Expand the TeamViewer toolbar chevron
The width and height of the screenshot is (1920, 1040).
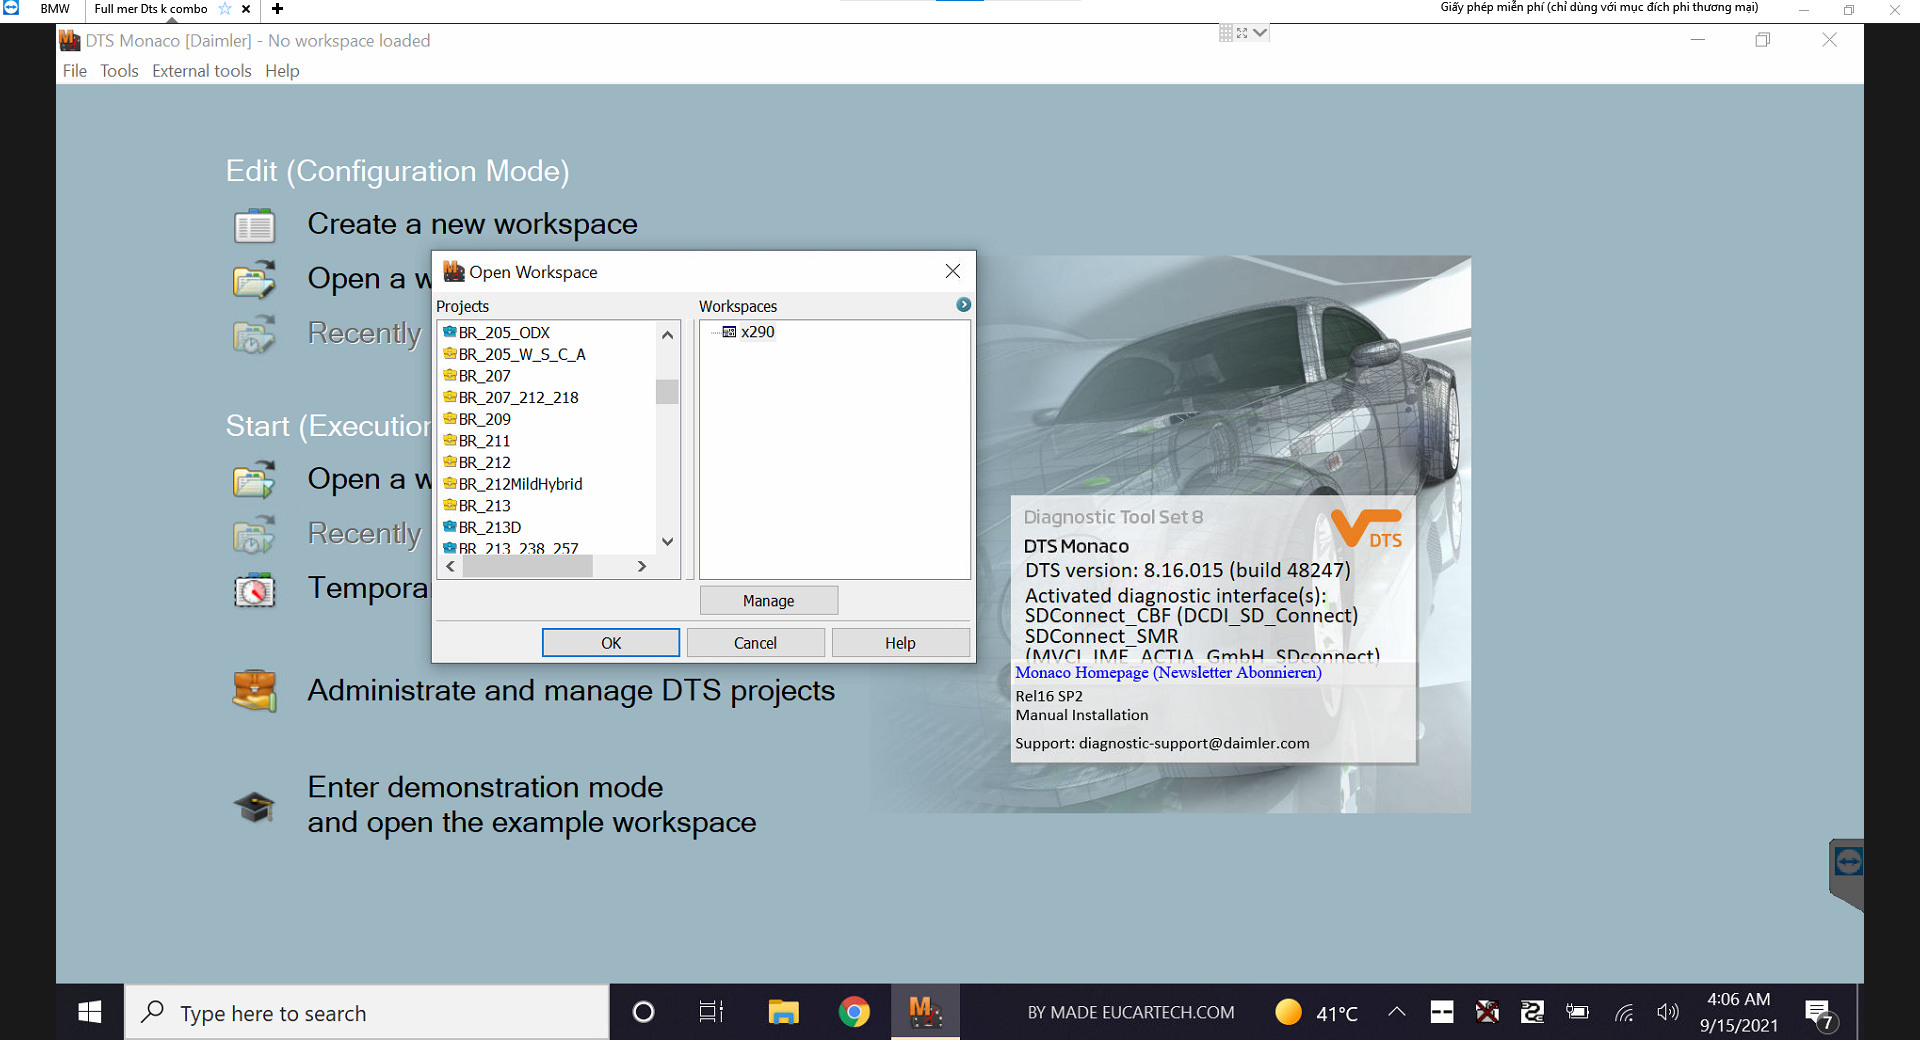(1260, 33)
